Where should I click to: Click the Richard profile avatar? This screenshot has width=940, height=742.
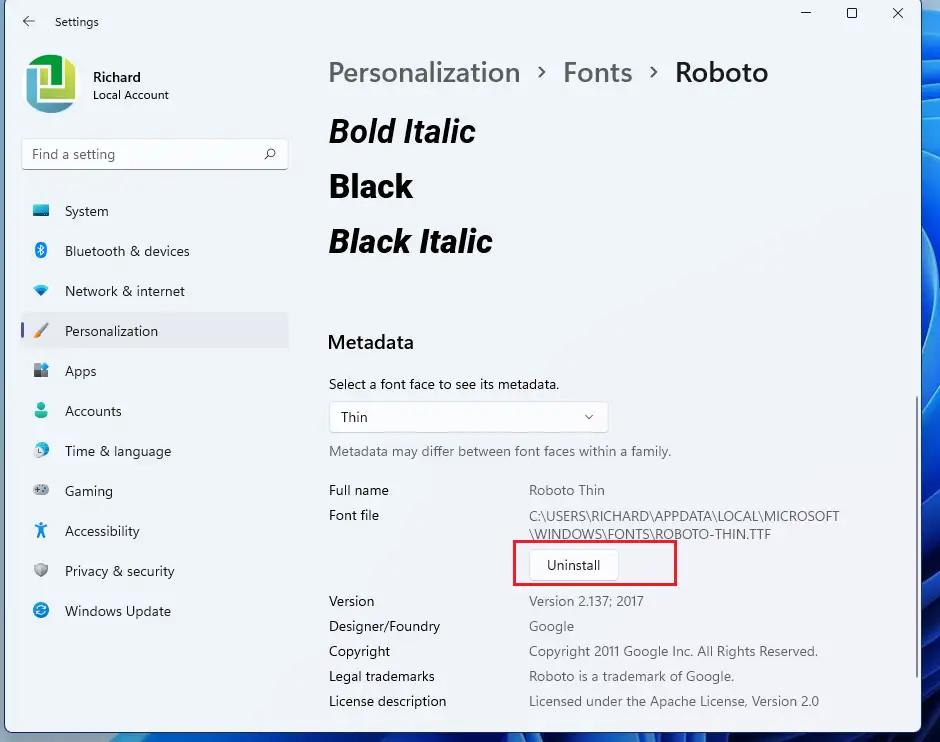[x=52, y=83]
